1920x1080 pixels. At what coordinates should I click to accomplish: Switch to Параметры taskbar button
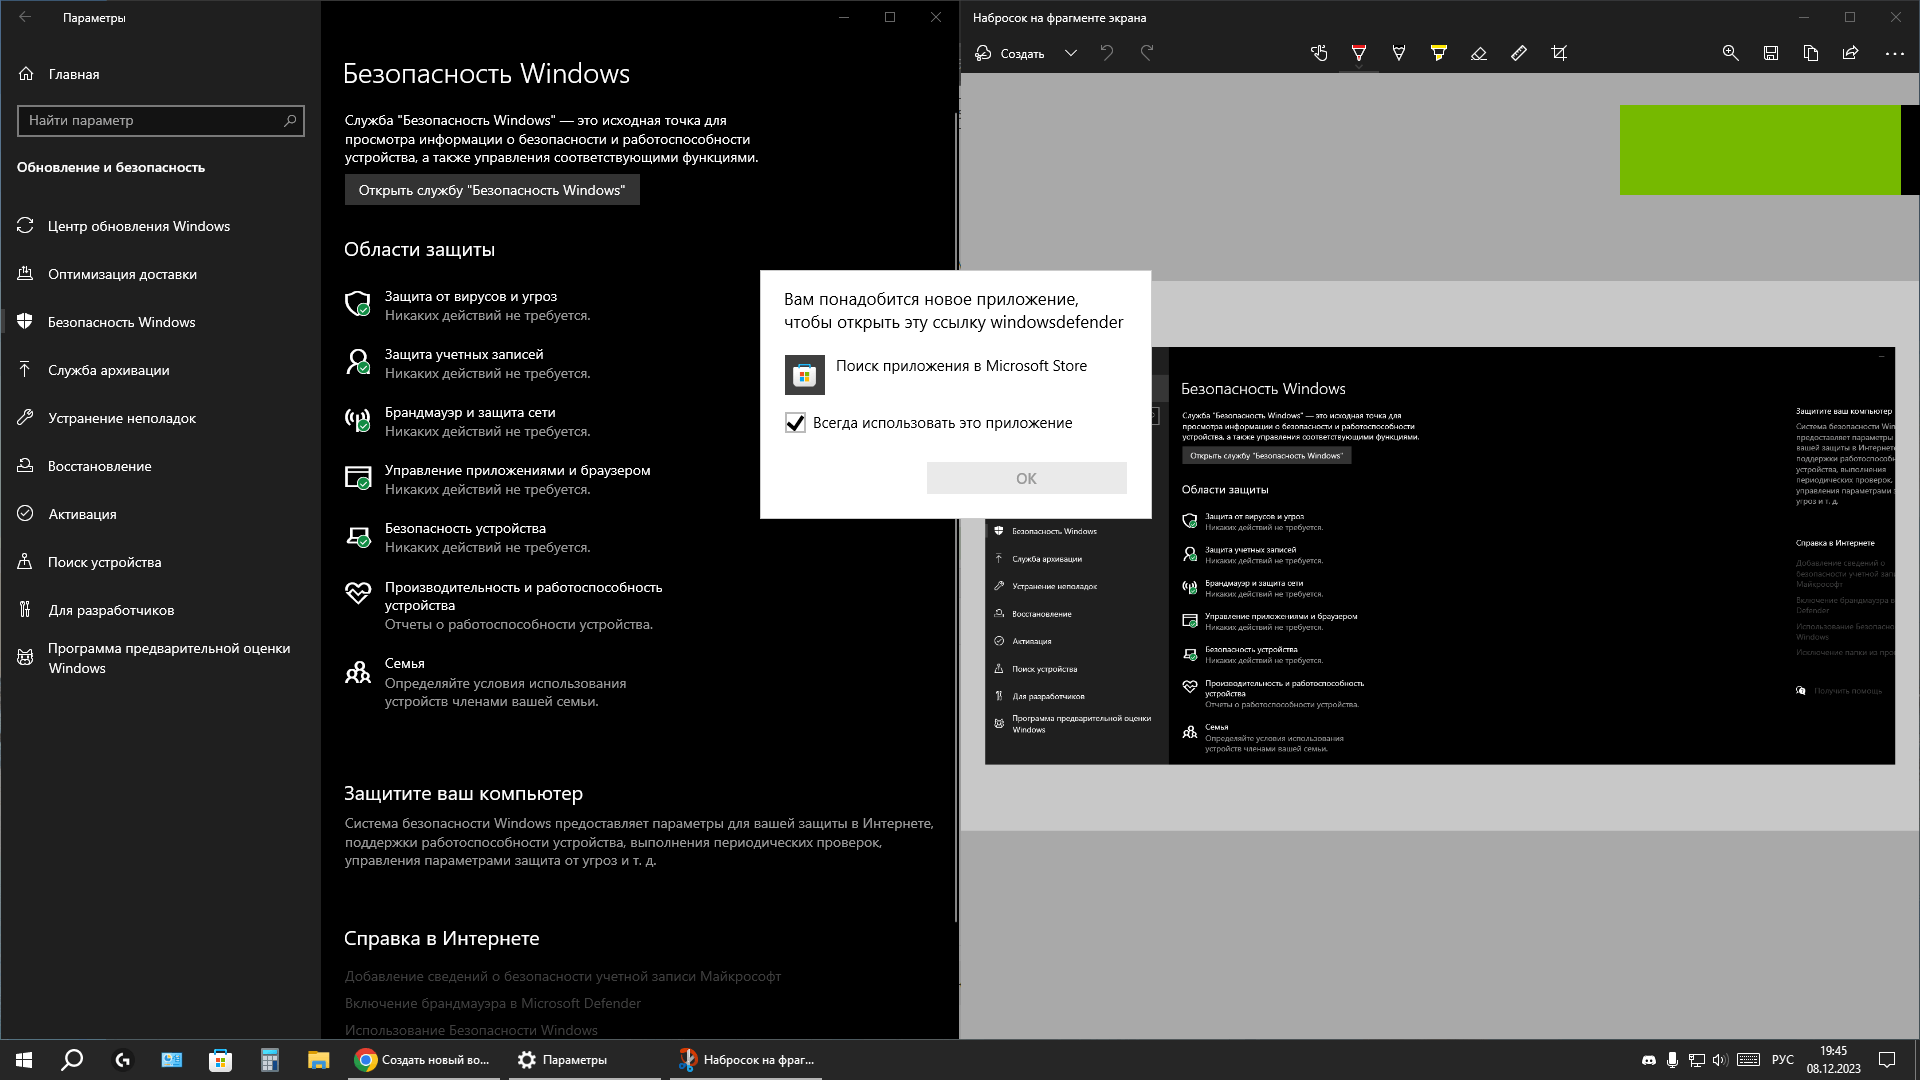click(584, 1060)
